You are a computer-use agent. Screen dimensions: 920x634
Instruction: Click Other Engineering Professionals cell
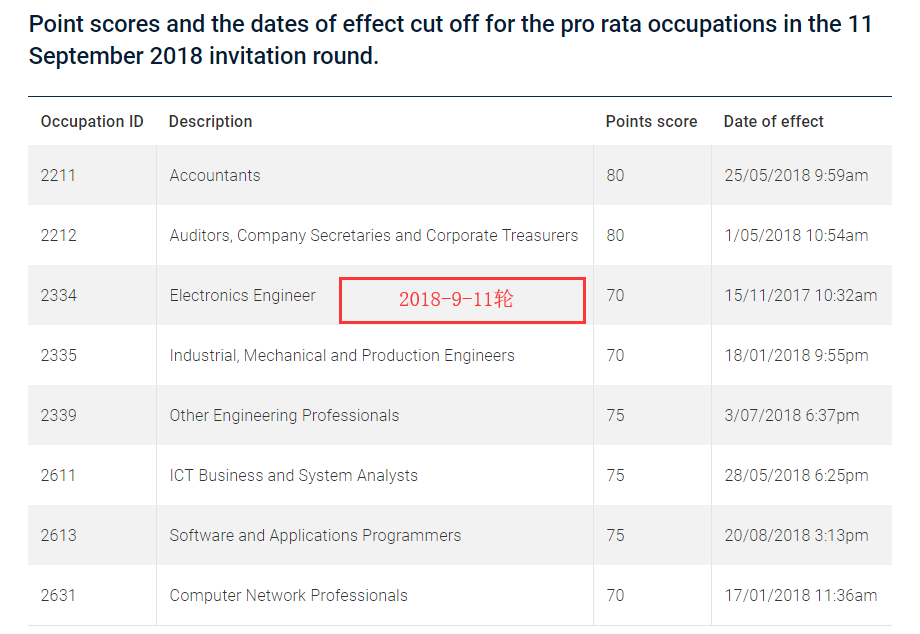[x=284, y=416]
